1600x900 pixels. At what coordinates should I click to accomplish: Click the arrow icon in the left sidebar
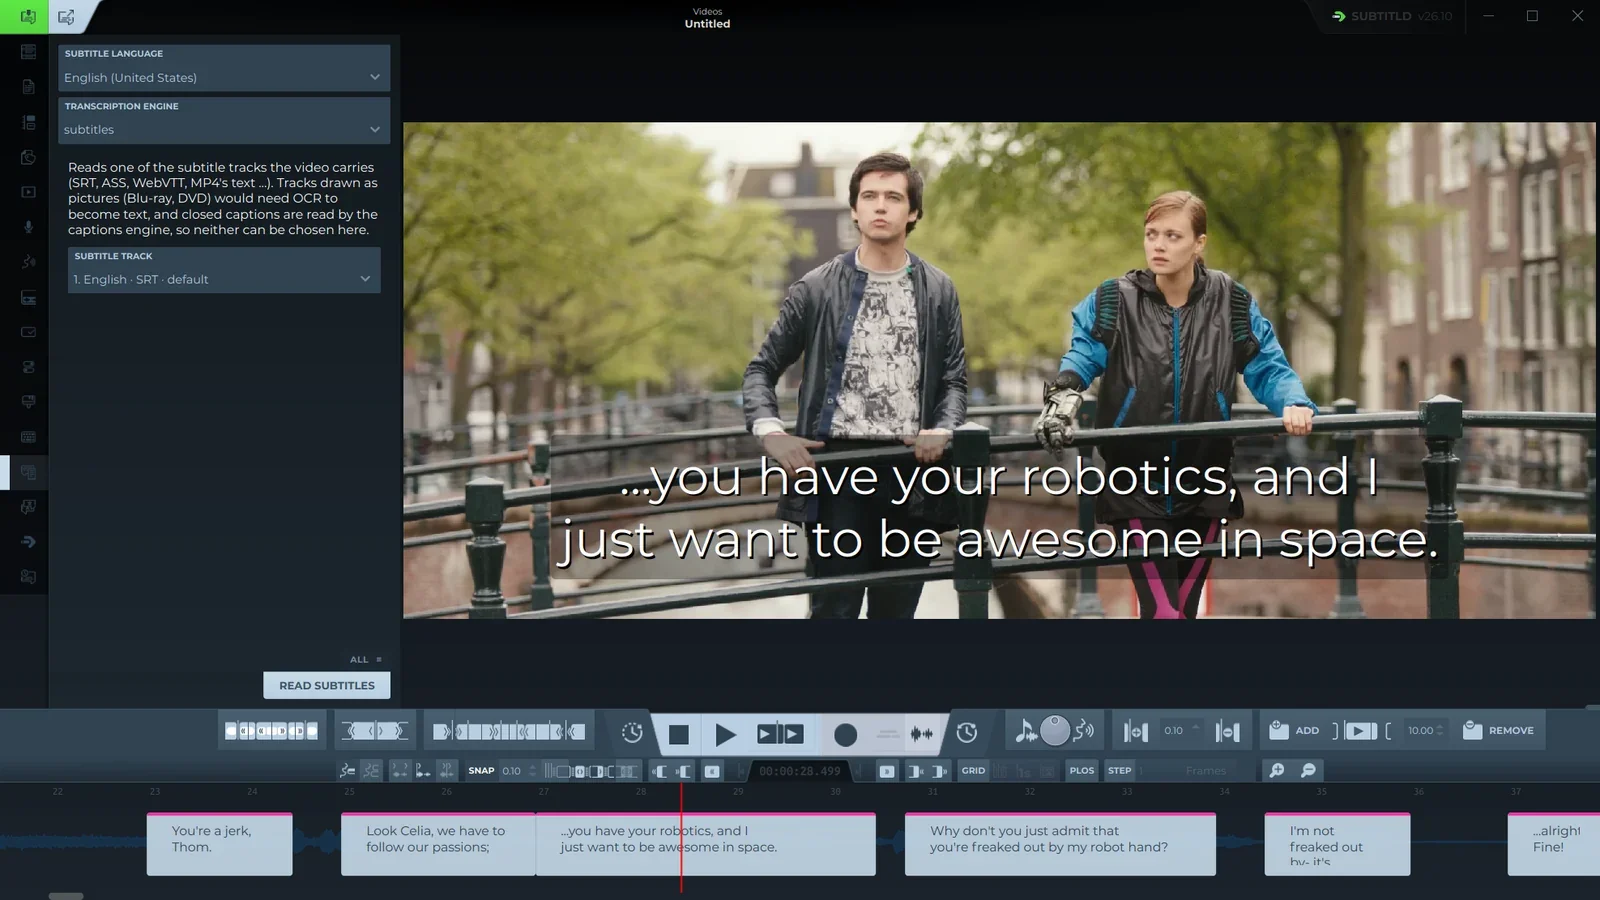[28, 542]
